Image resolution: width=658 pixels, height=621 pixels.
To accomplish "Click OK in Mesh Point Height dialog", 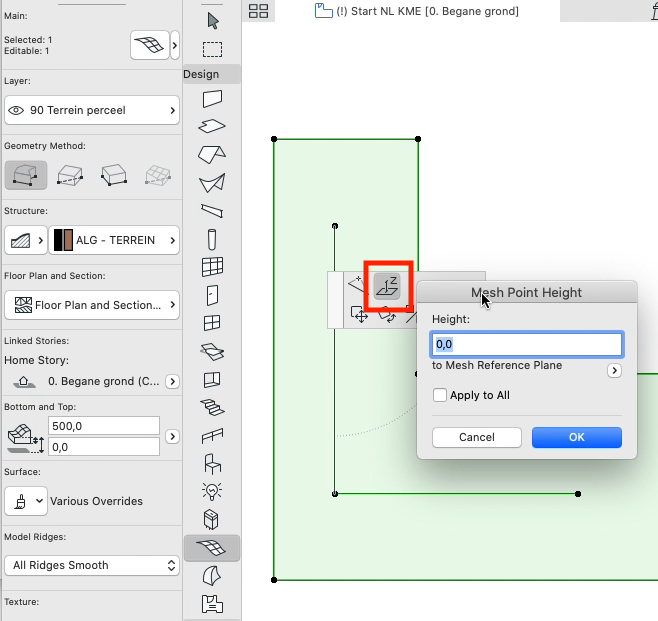I will click(x=577, y=437).
